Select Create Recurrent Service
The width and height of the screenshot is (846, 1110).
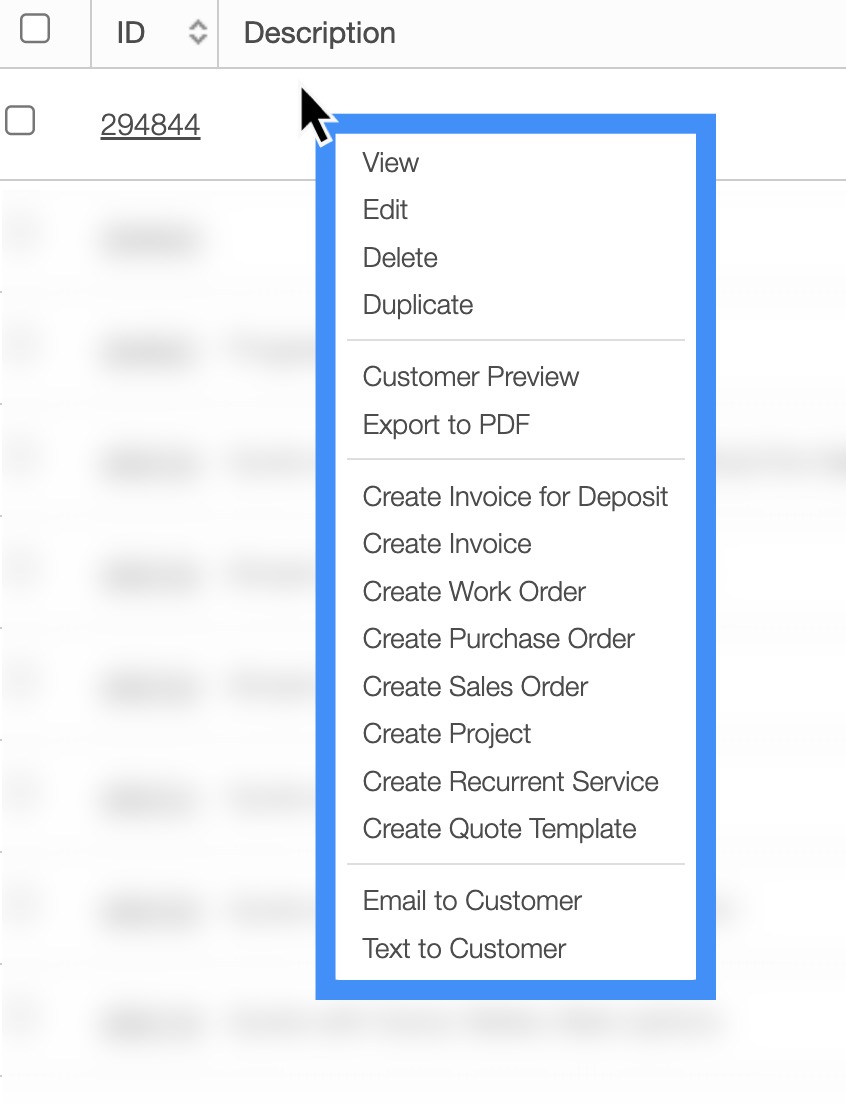[x=510, y=782]
